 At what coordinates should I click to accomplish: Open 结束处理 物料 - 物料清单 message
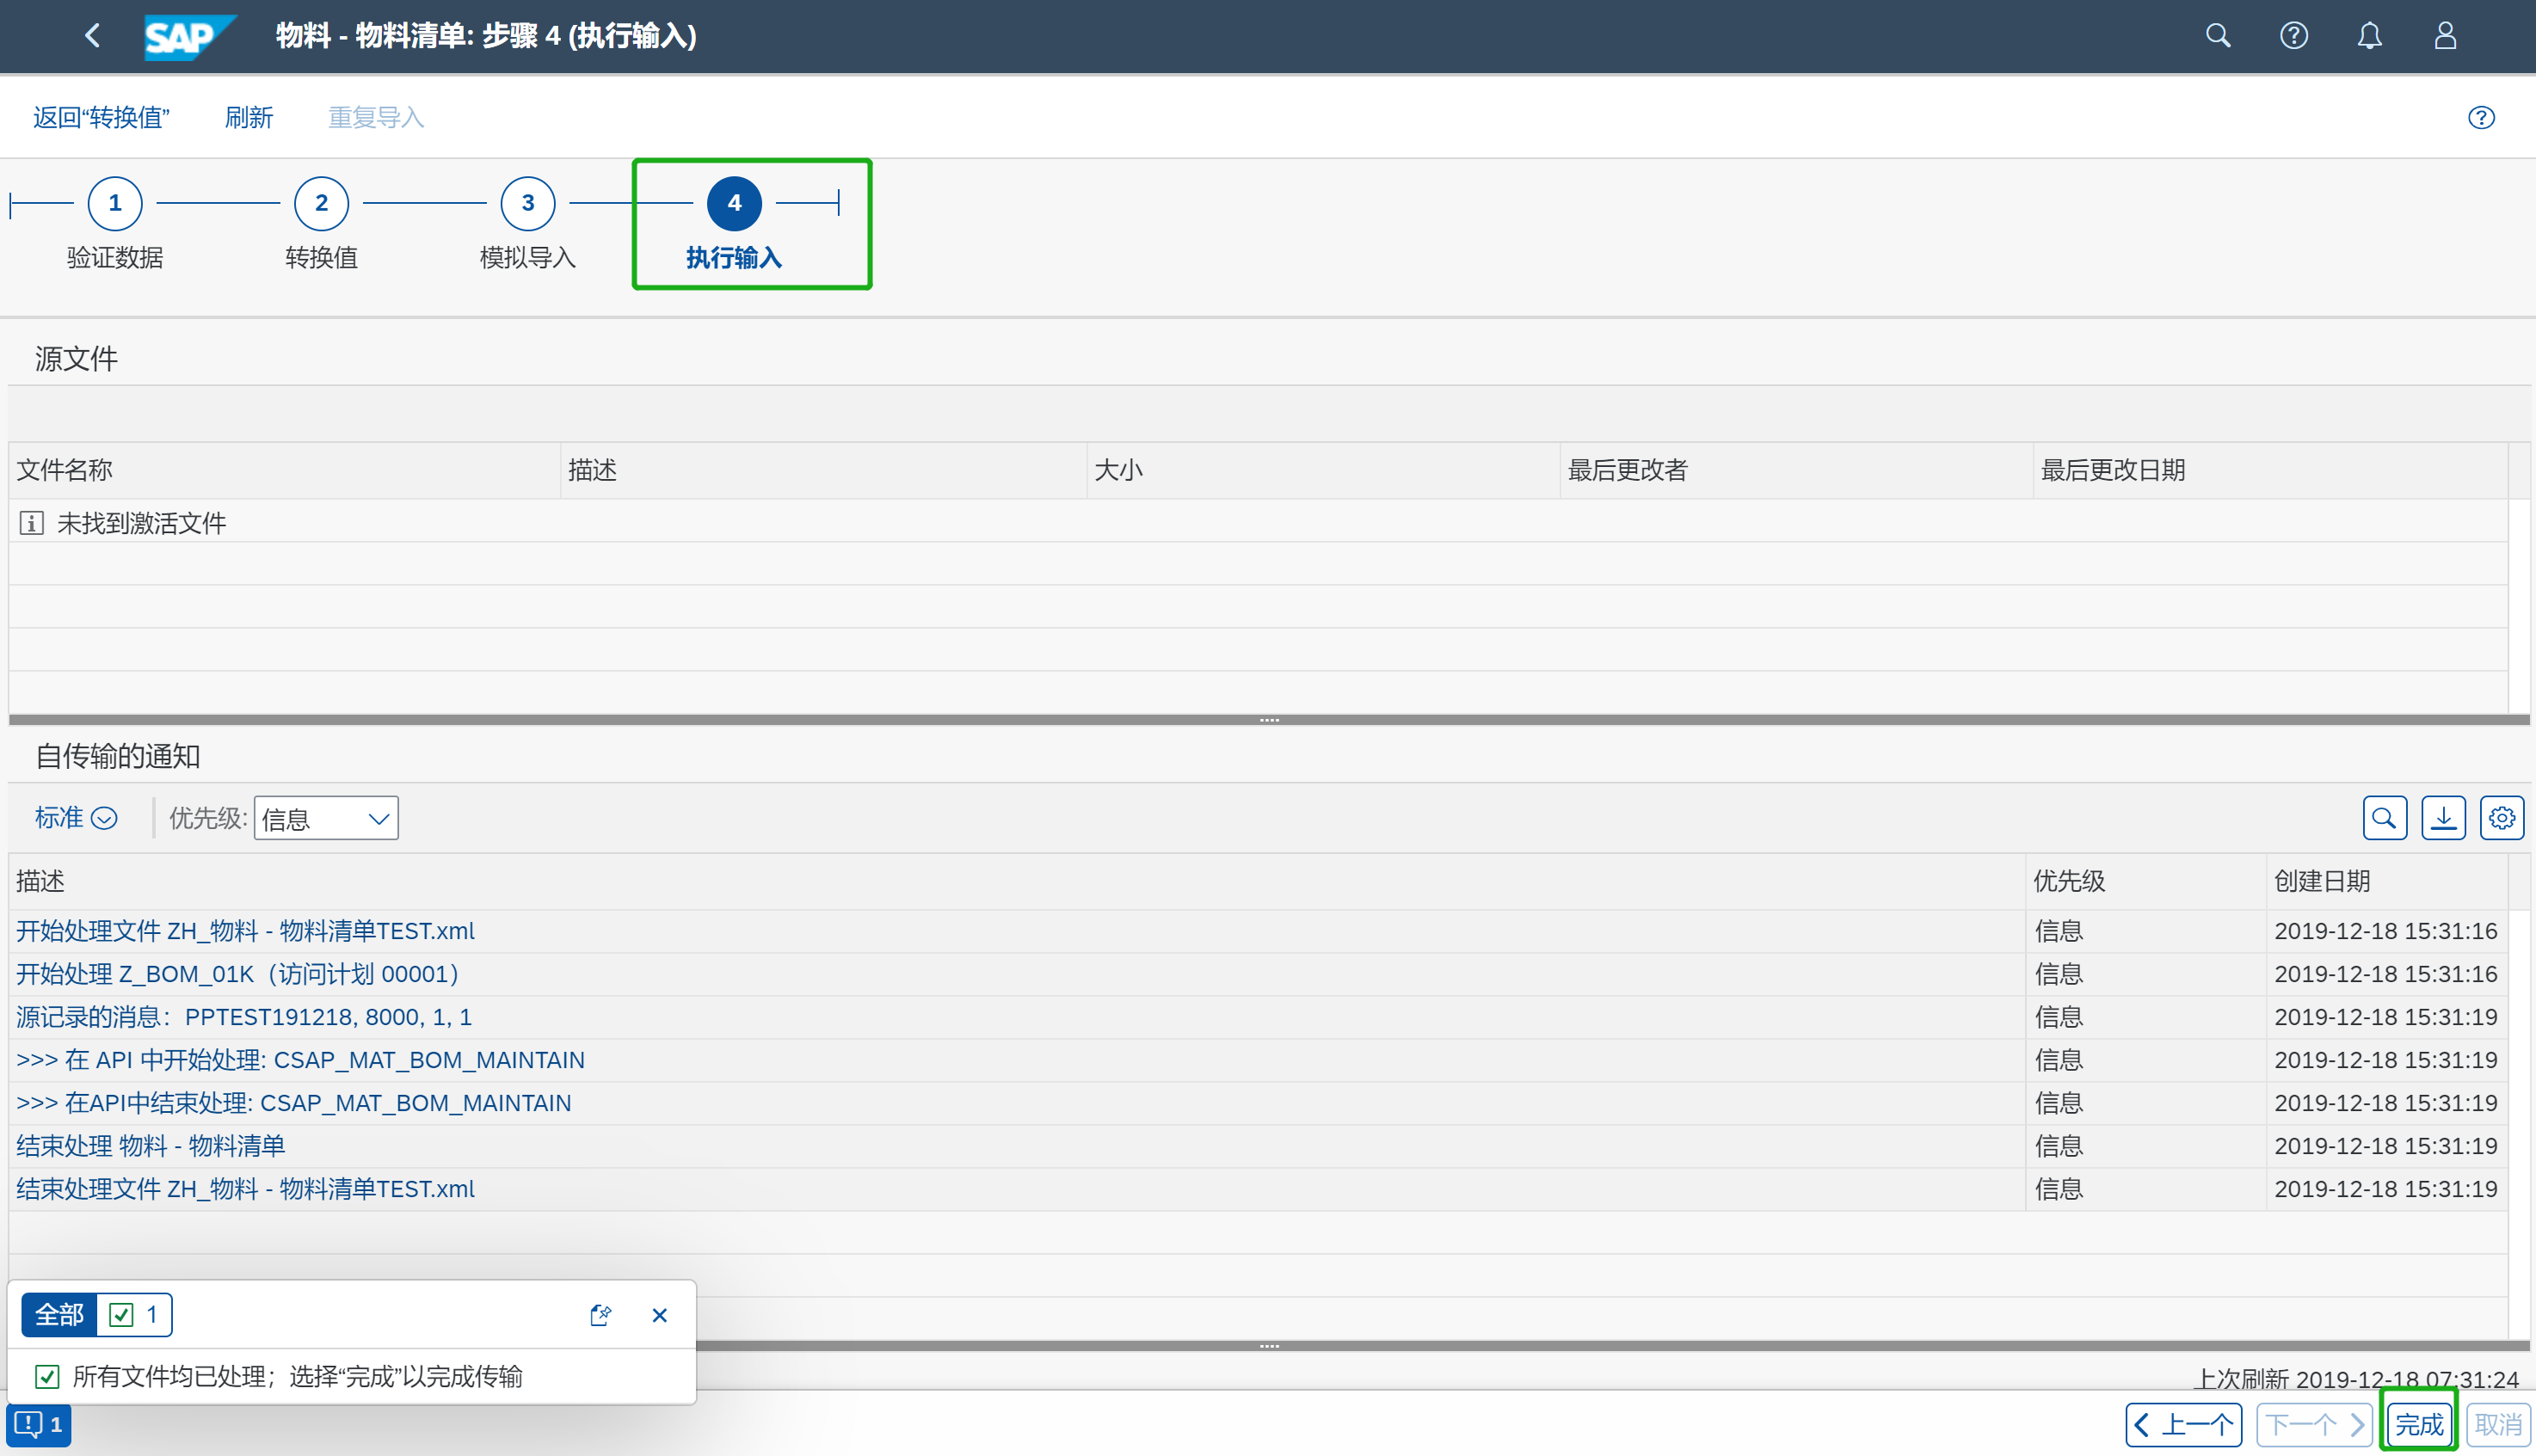(x=151, y=1146)
